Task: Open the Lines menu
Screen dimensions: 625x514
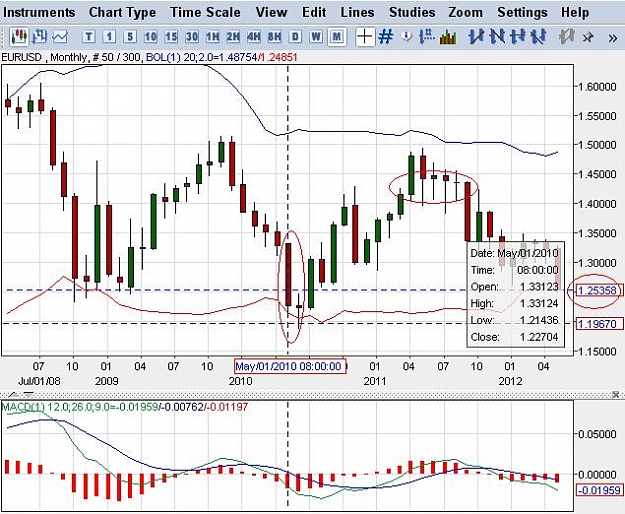Action: 358,12
